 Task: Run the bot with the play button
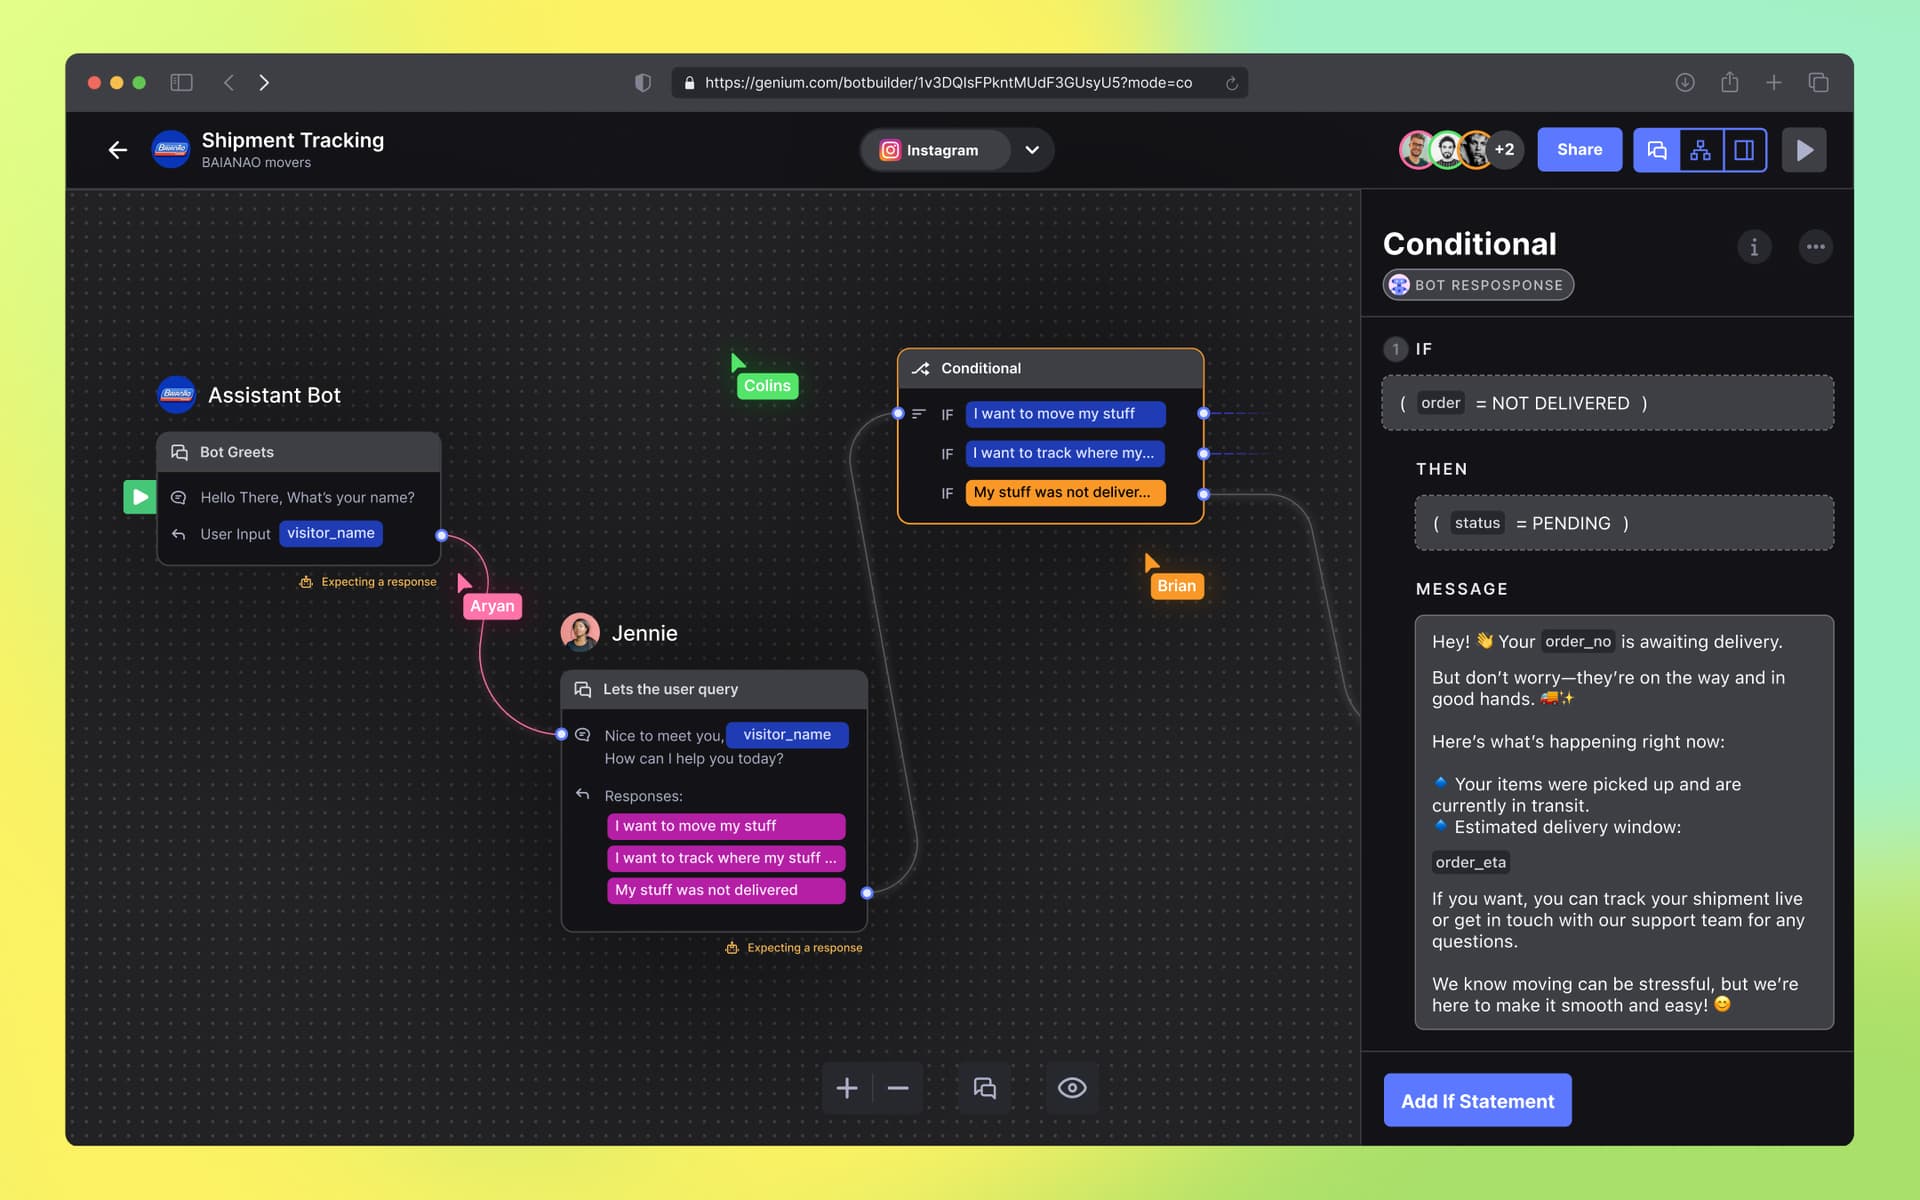[1804, 150]
